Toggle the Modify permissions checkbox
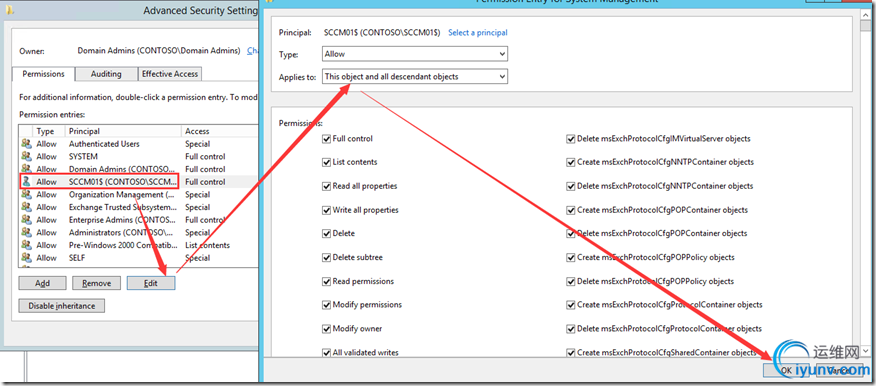The image size is (876, 386). coord(326,305)
